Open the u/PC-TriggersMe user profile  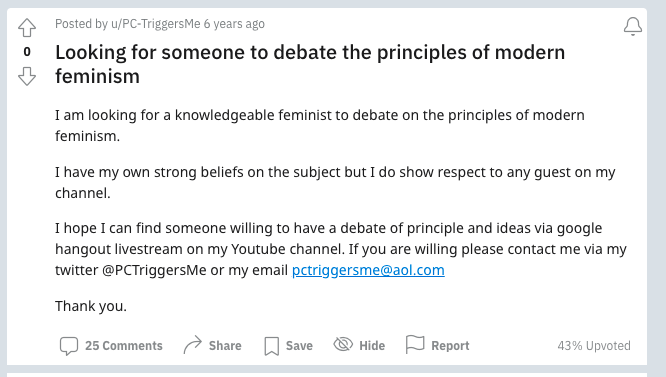click(x=155, y=24)
